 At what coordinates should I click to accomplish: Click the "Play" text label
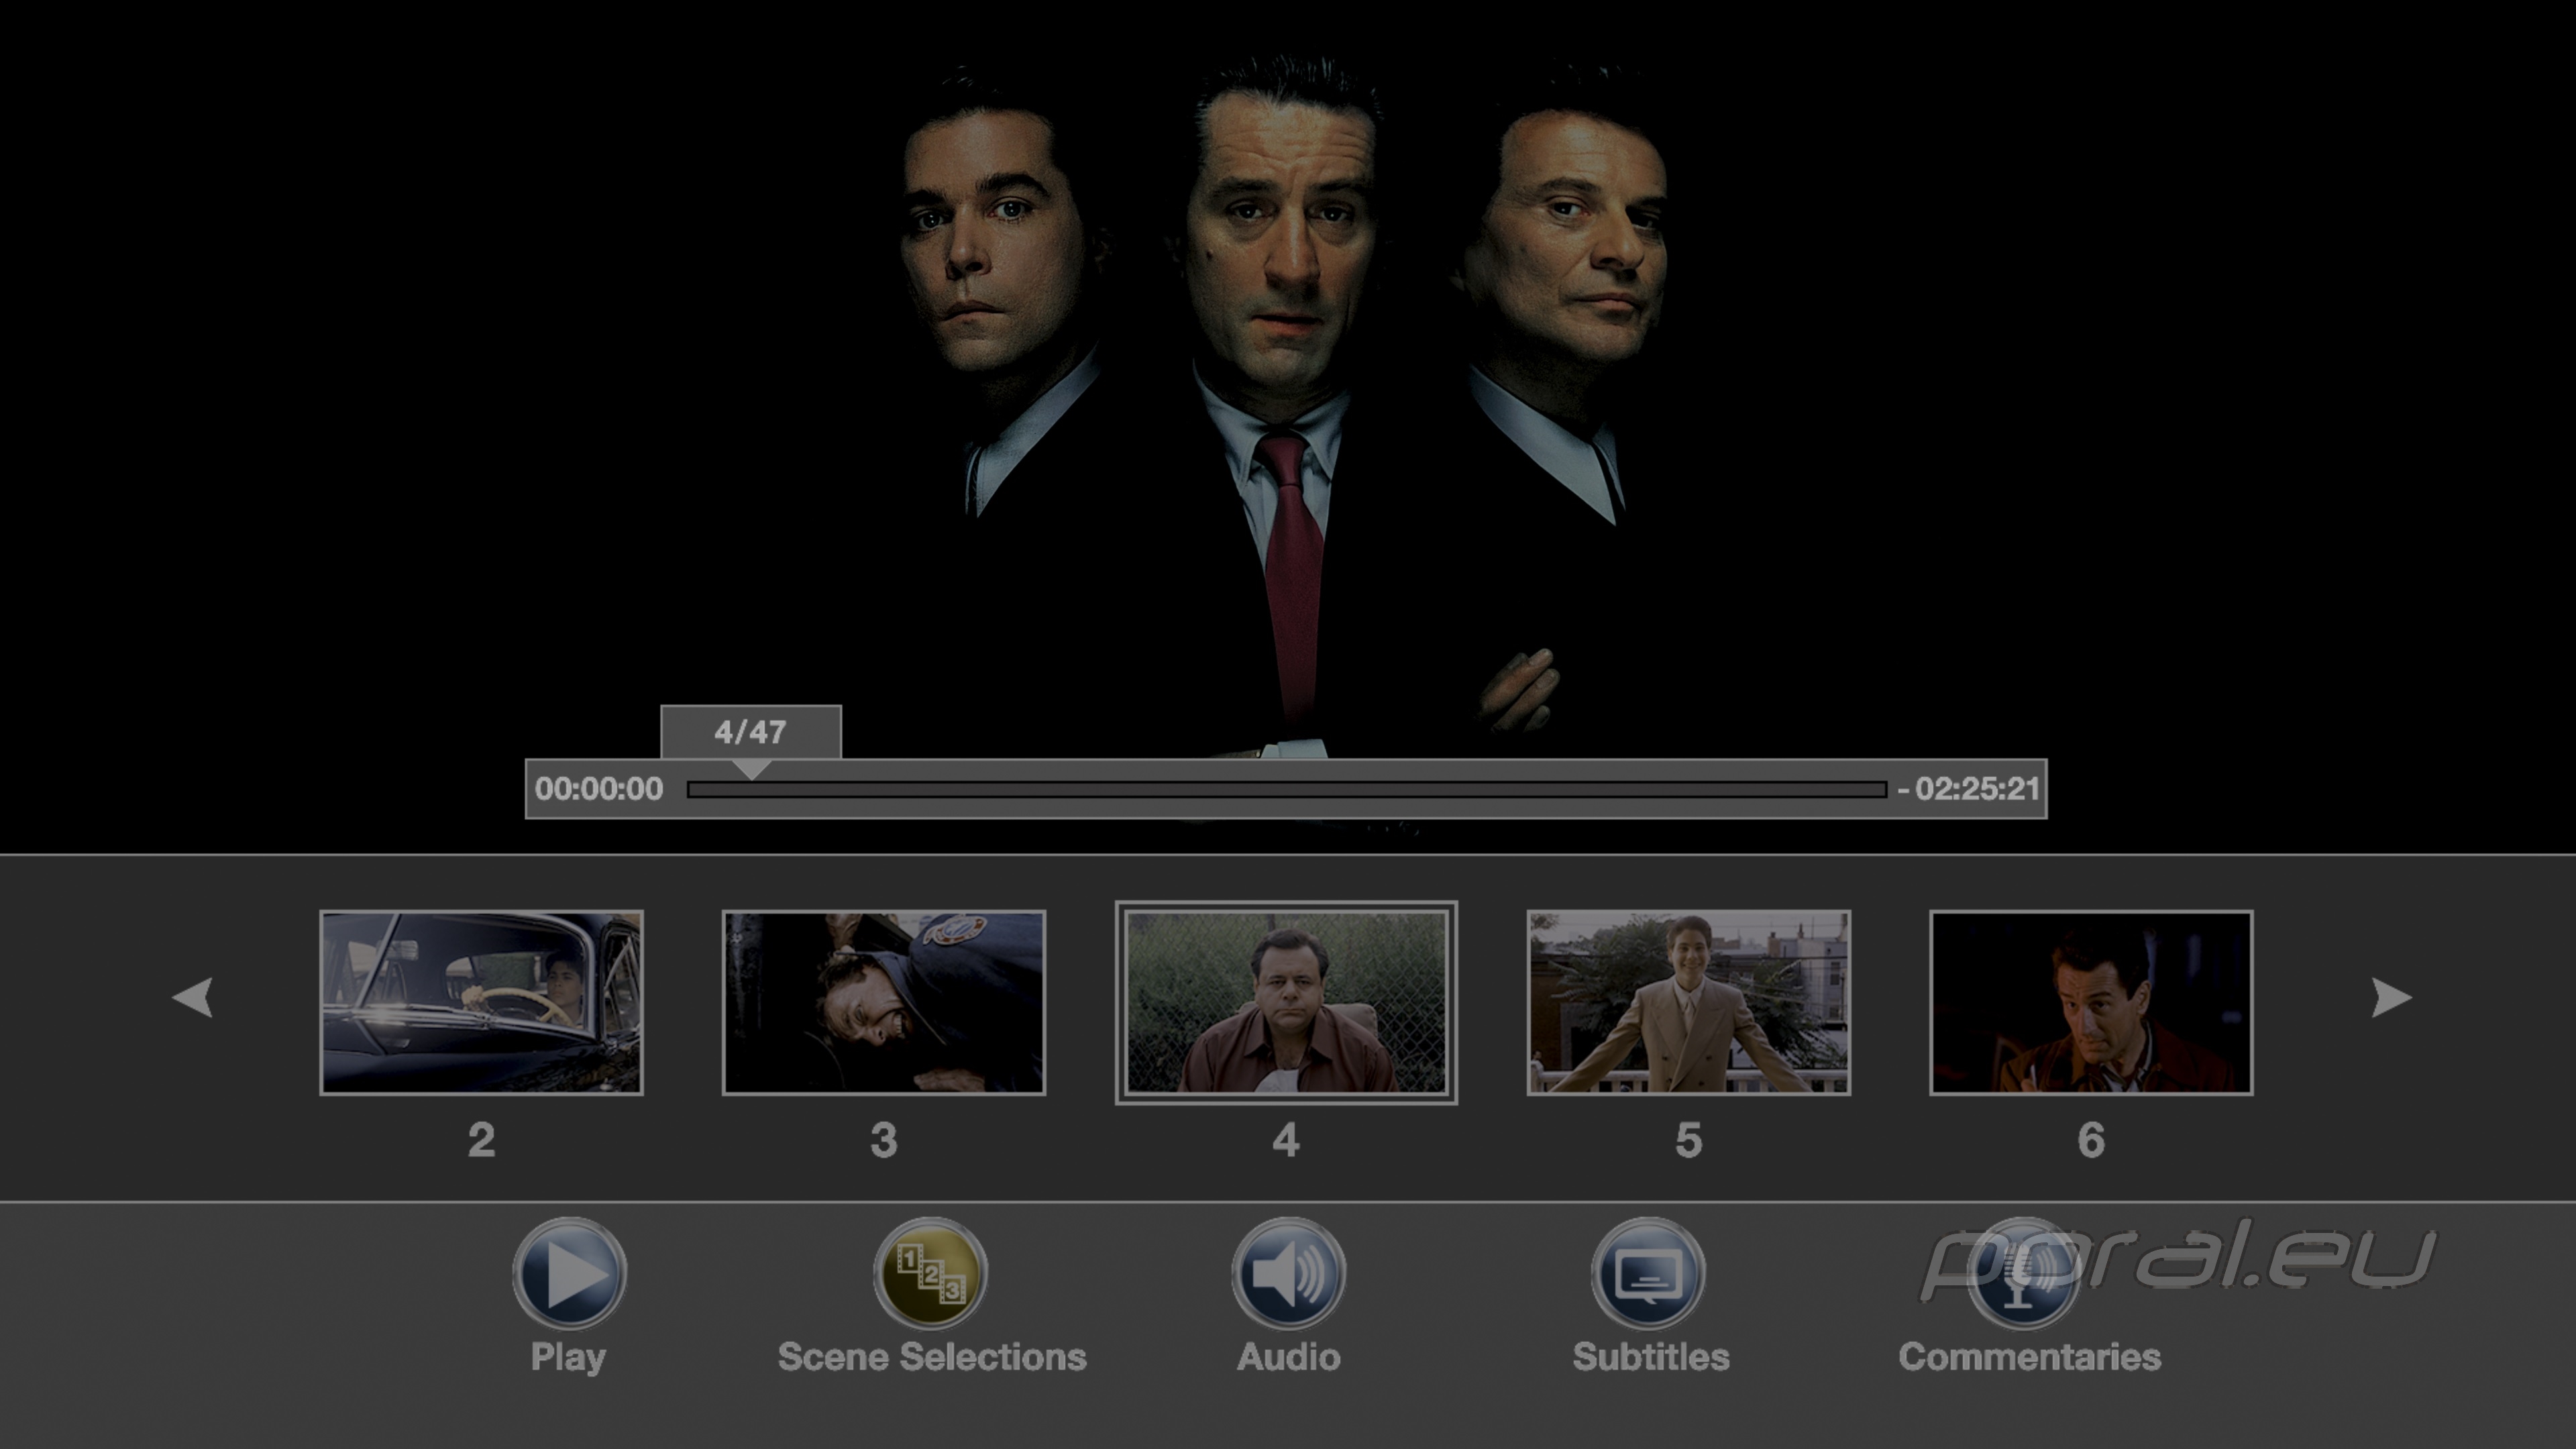(568, 1358)
